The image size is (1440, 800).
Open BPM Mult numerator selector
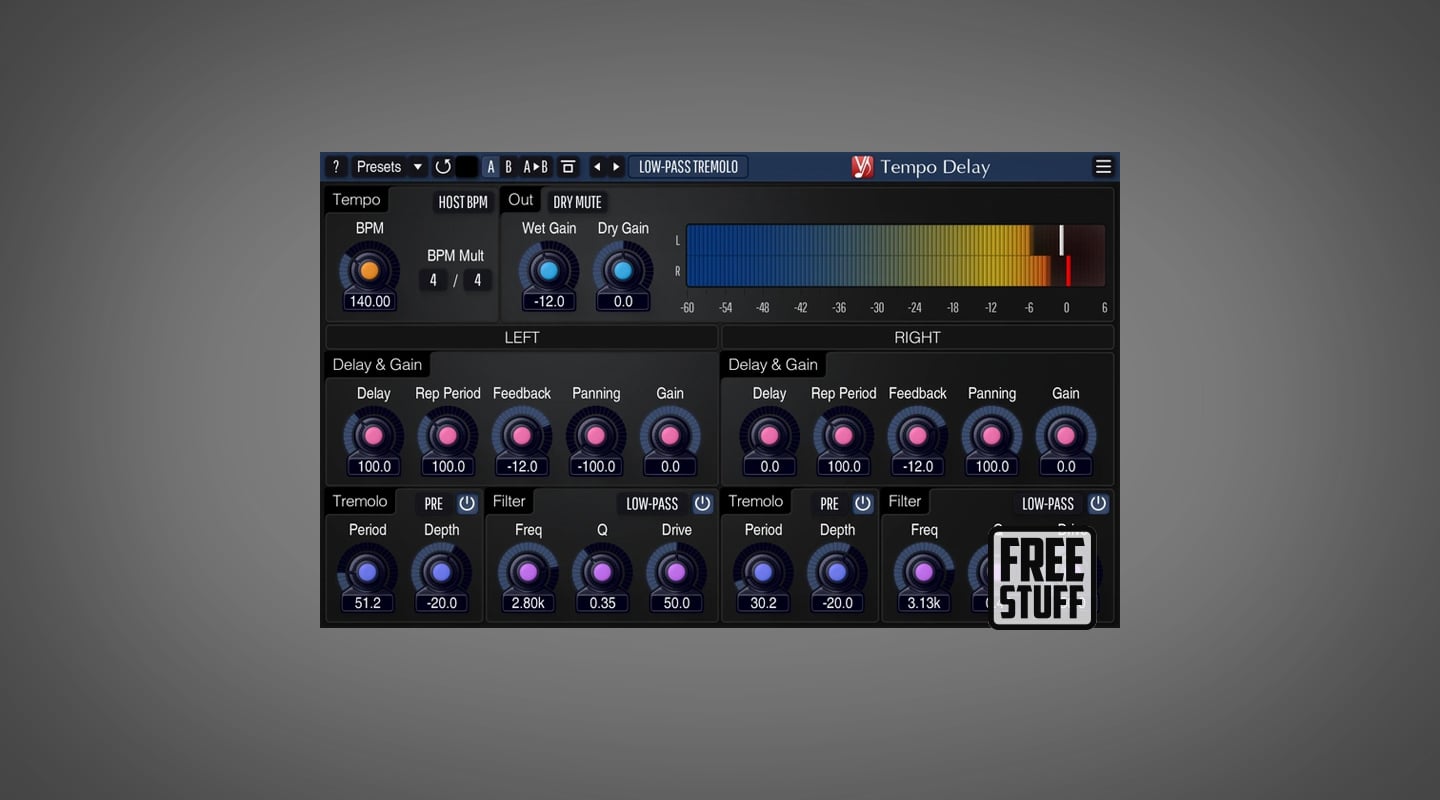[x=433, y=280]
